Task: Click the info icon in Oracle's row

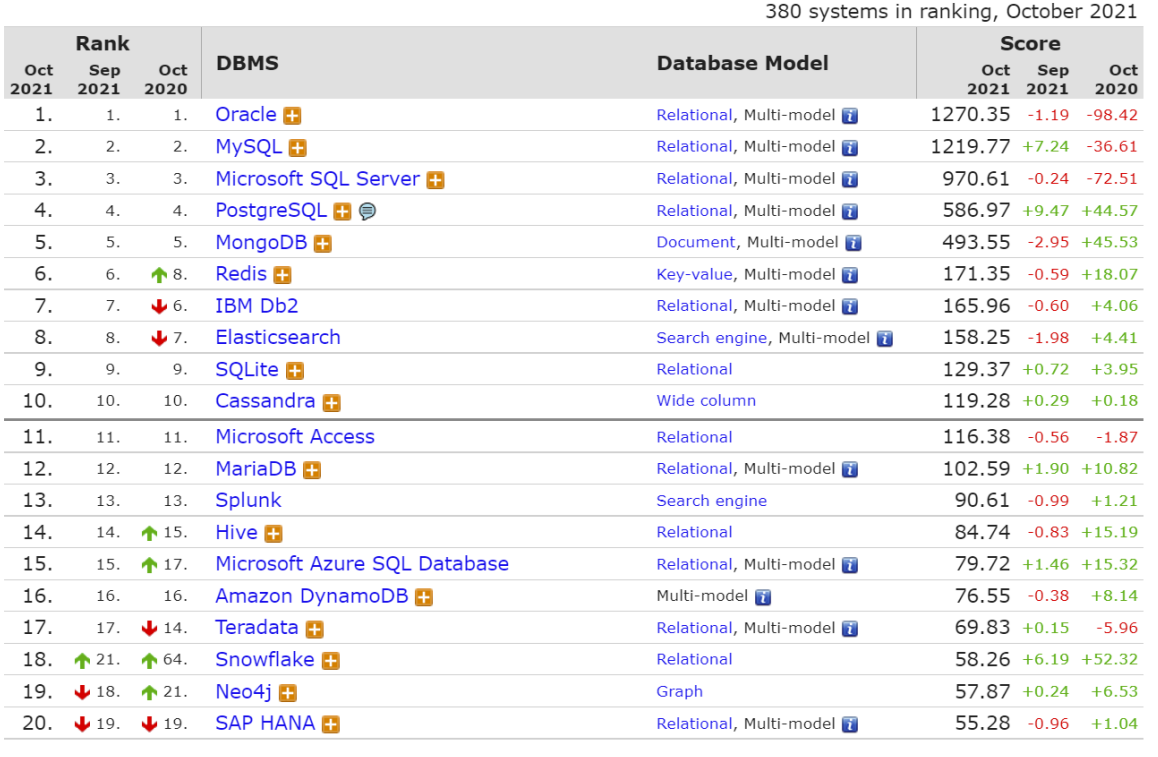Action: pyautogui.click(x=850, y=116)
